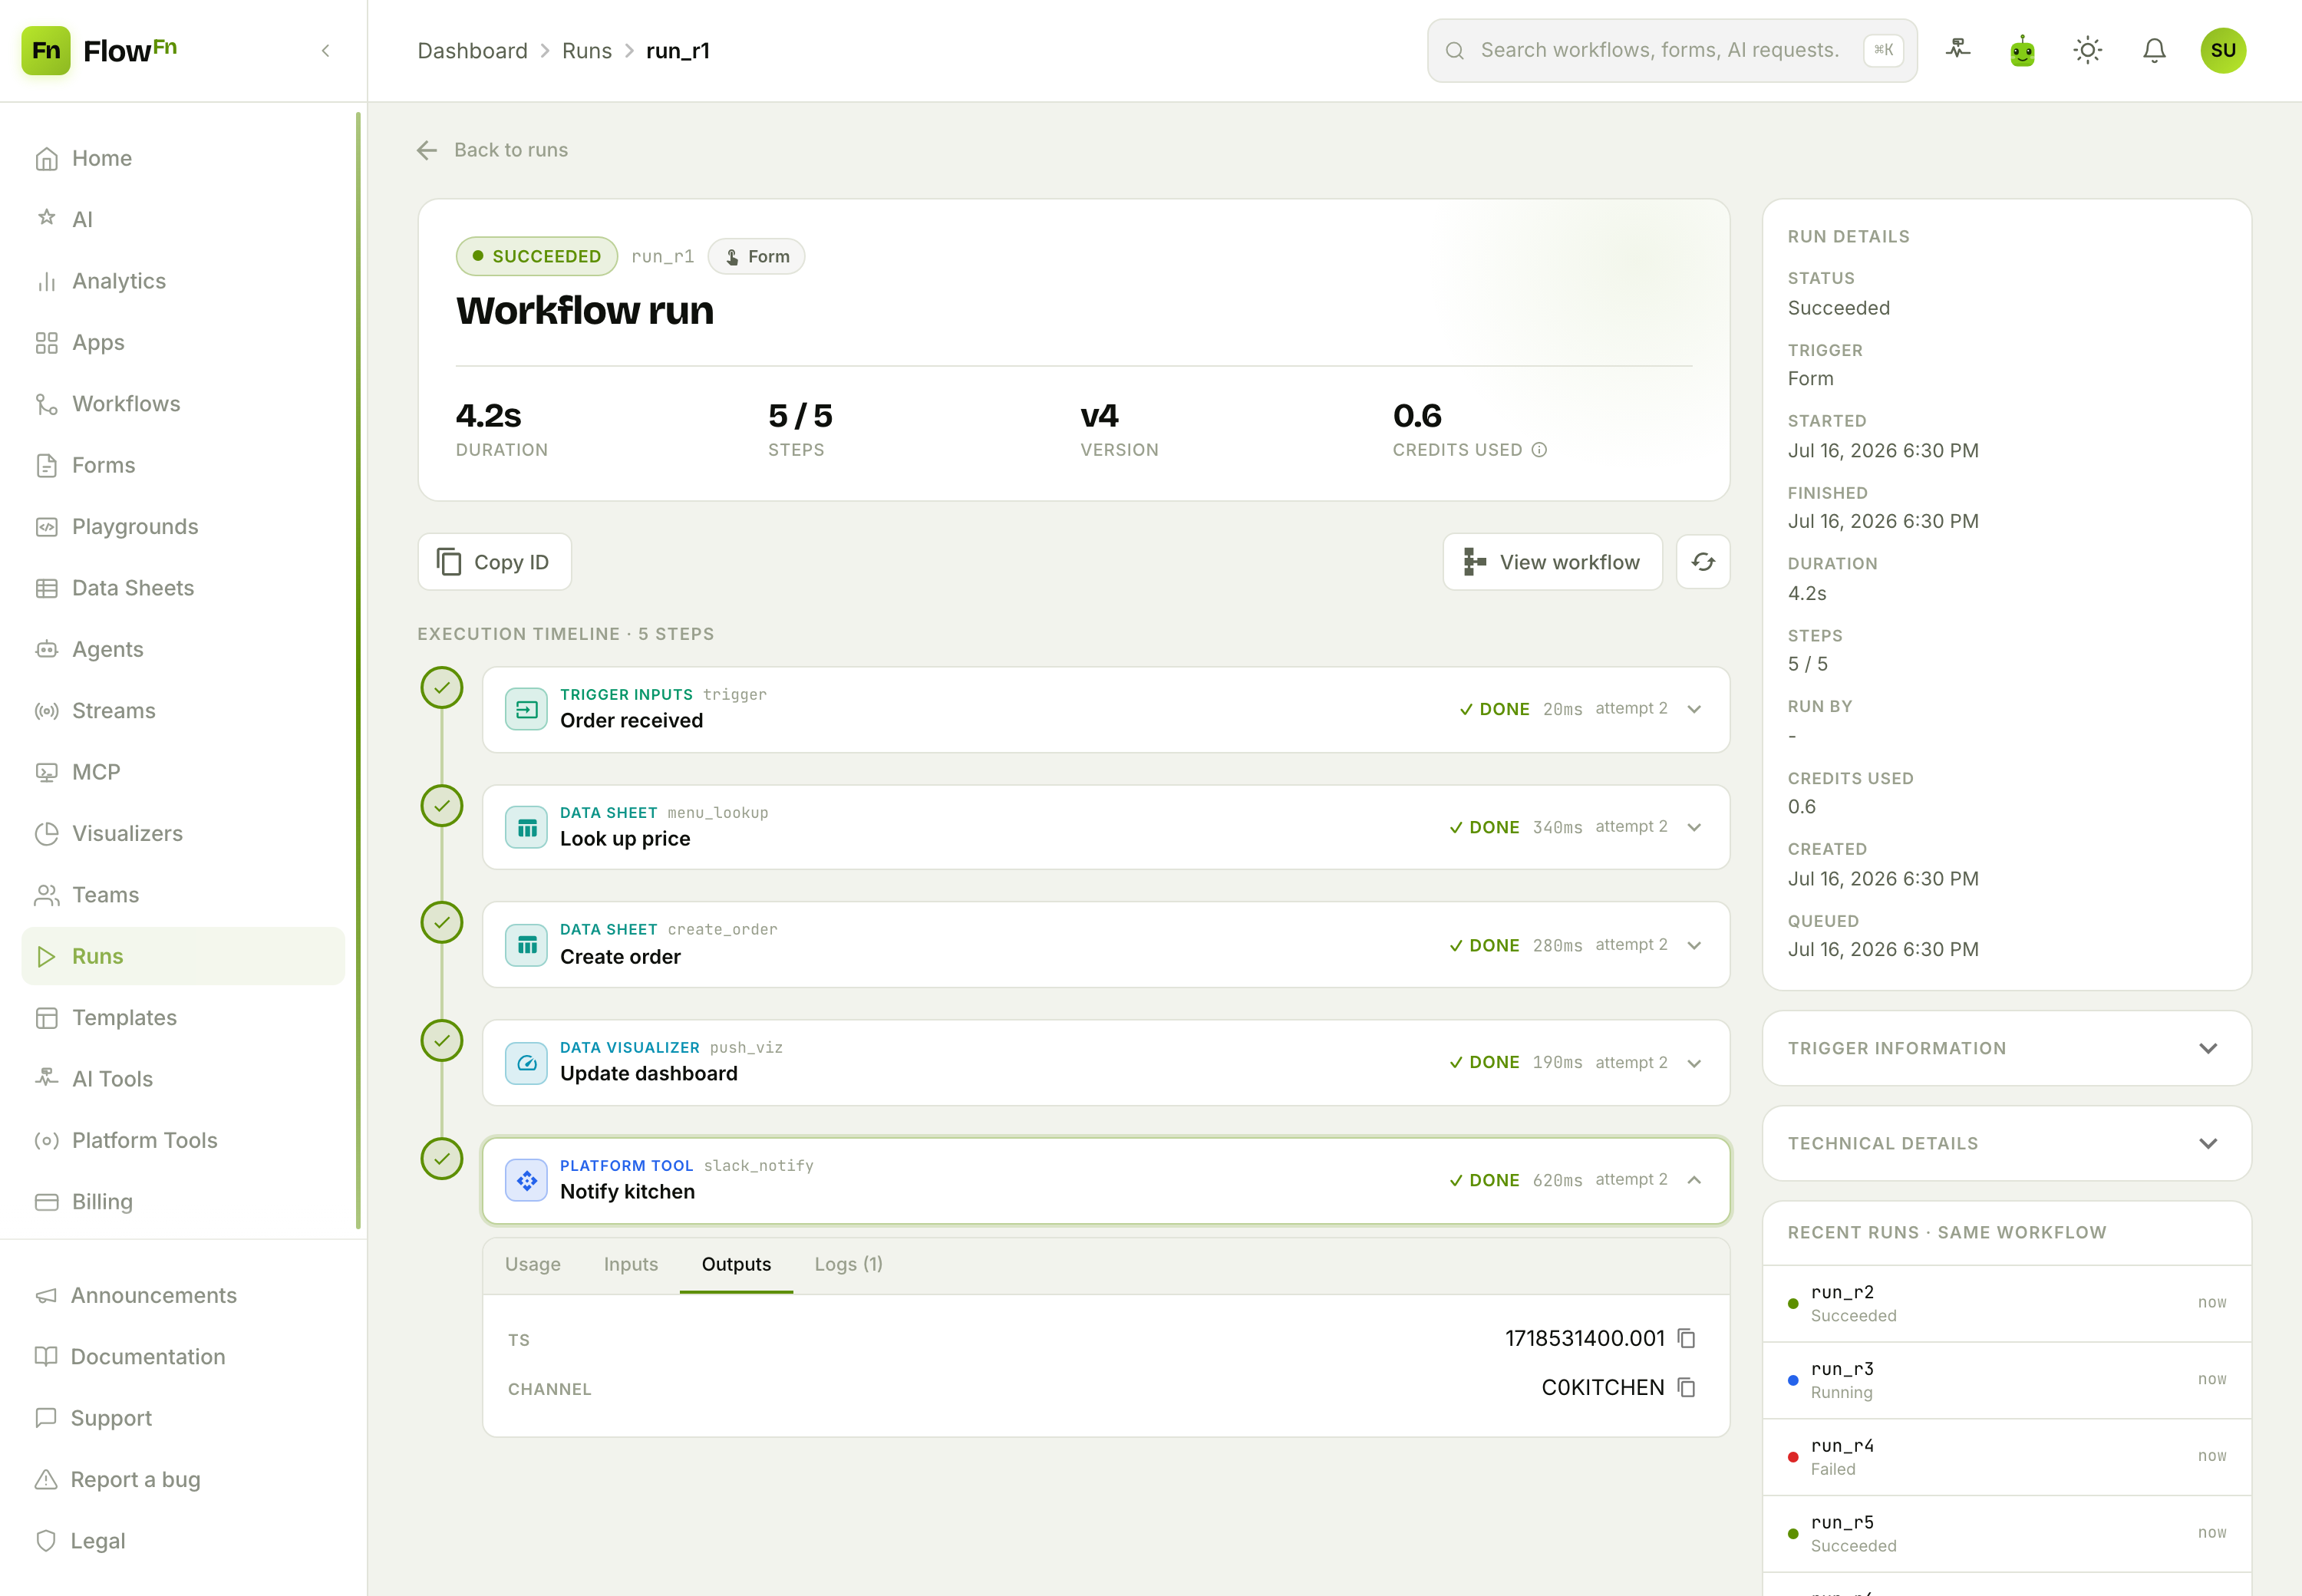Viewport: 2302px width, 1596px height.
Task: Open the Logs (1) tab
Action: pos(848,1264)
